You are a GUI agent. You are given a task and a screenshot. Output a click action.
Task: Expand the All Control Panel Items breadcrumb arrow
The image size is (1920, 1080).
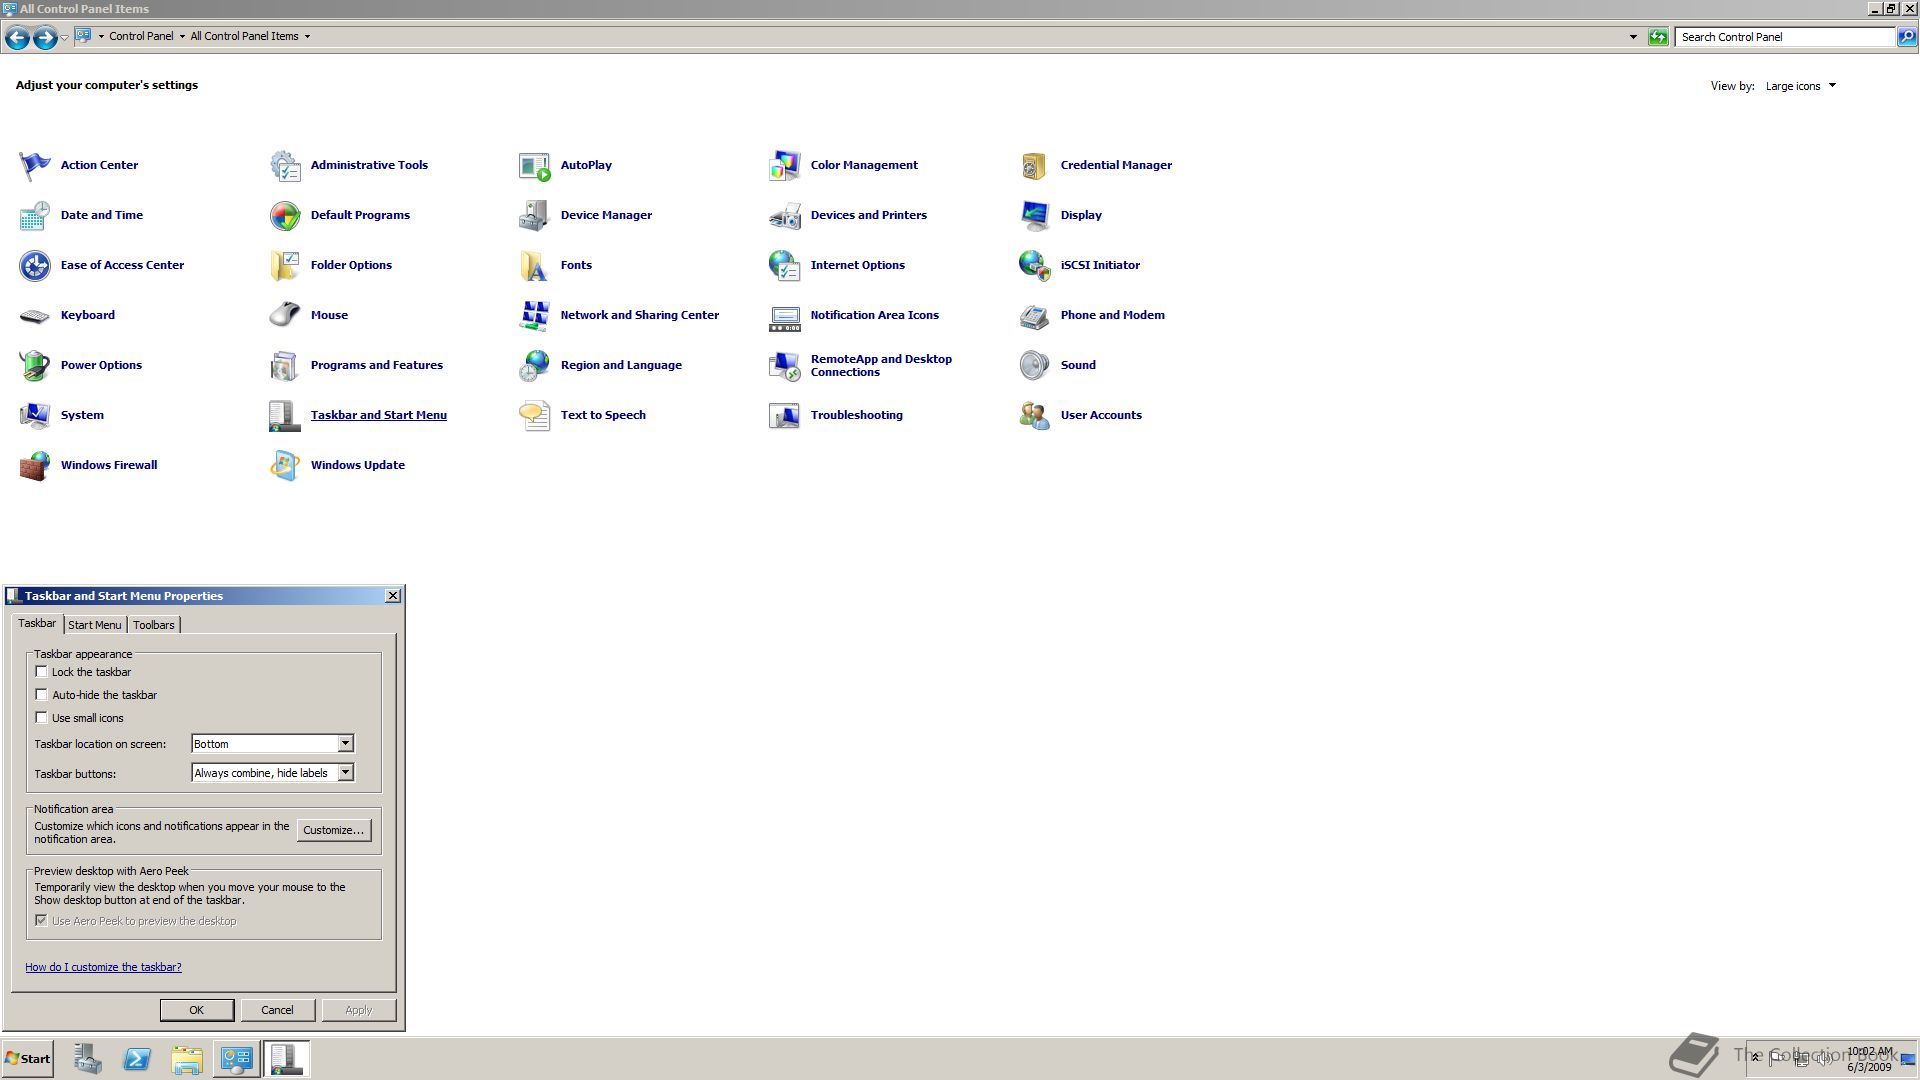(x=307, y=36)
